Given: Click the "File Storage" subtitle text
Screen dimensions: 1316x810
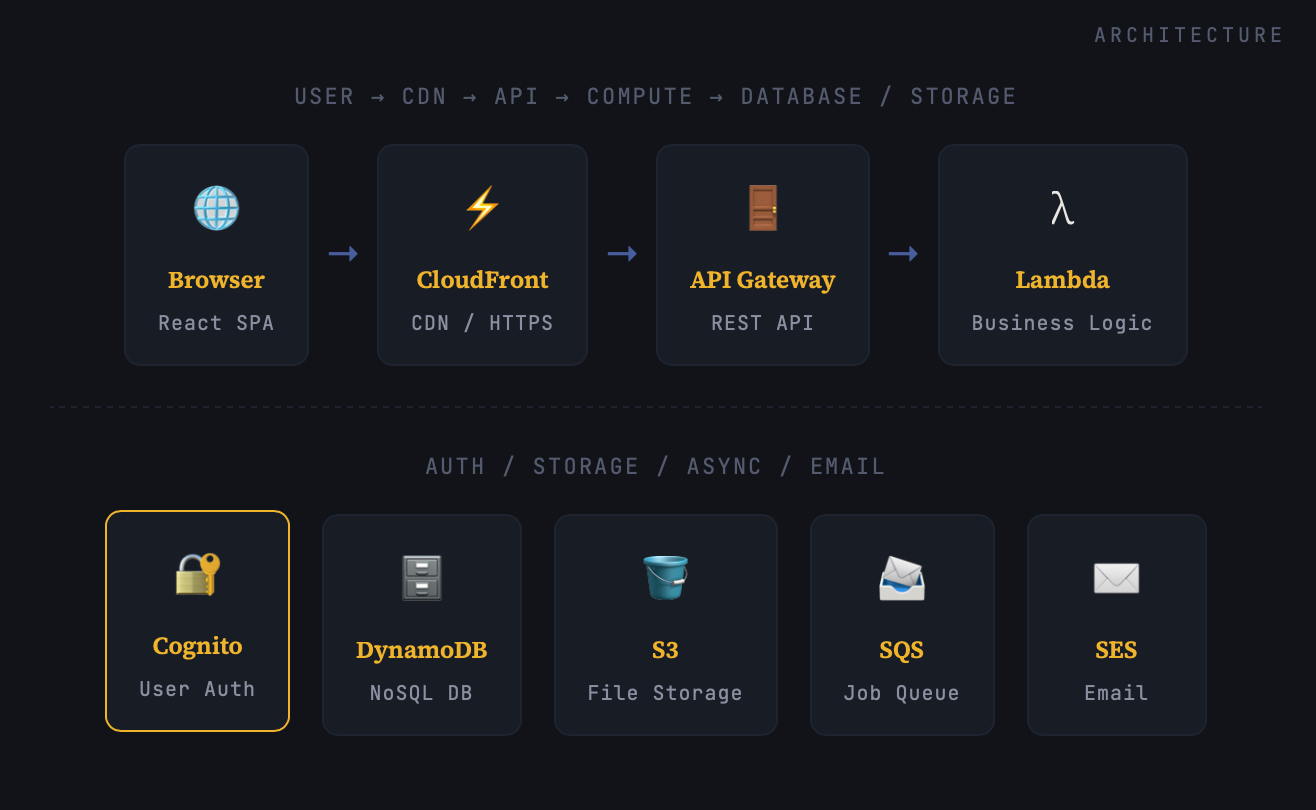Looking at the screenshot, I should click(x=665, y=693).
